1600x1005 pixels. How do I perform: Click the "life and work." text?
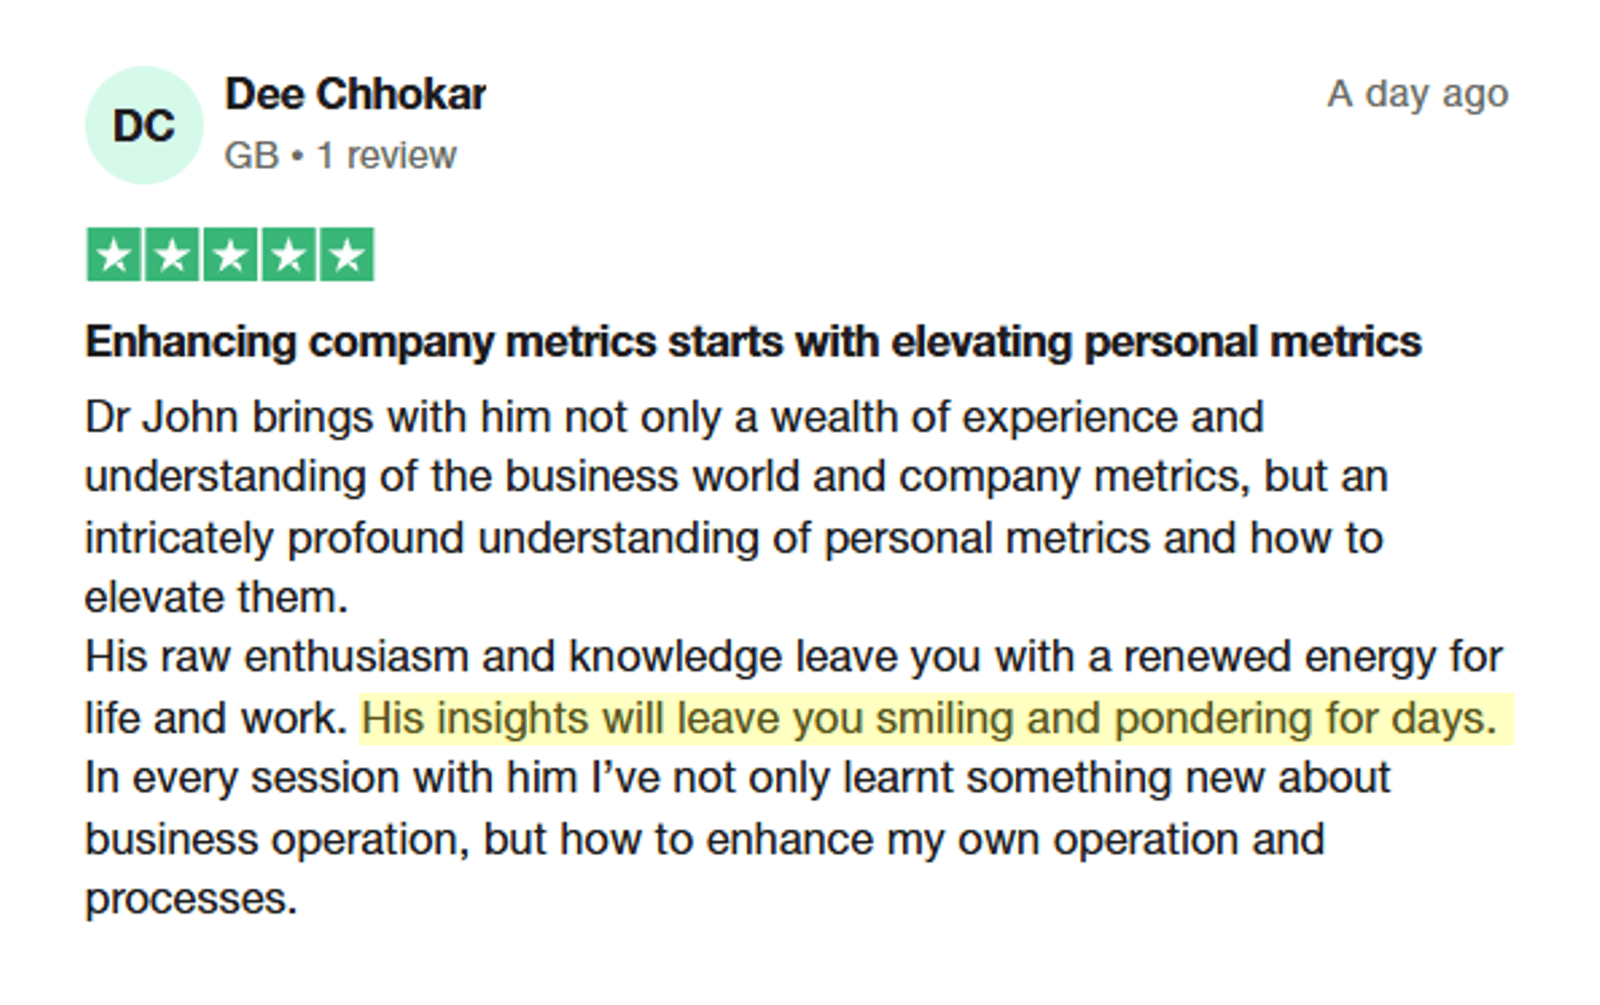215,719
